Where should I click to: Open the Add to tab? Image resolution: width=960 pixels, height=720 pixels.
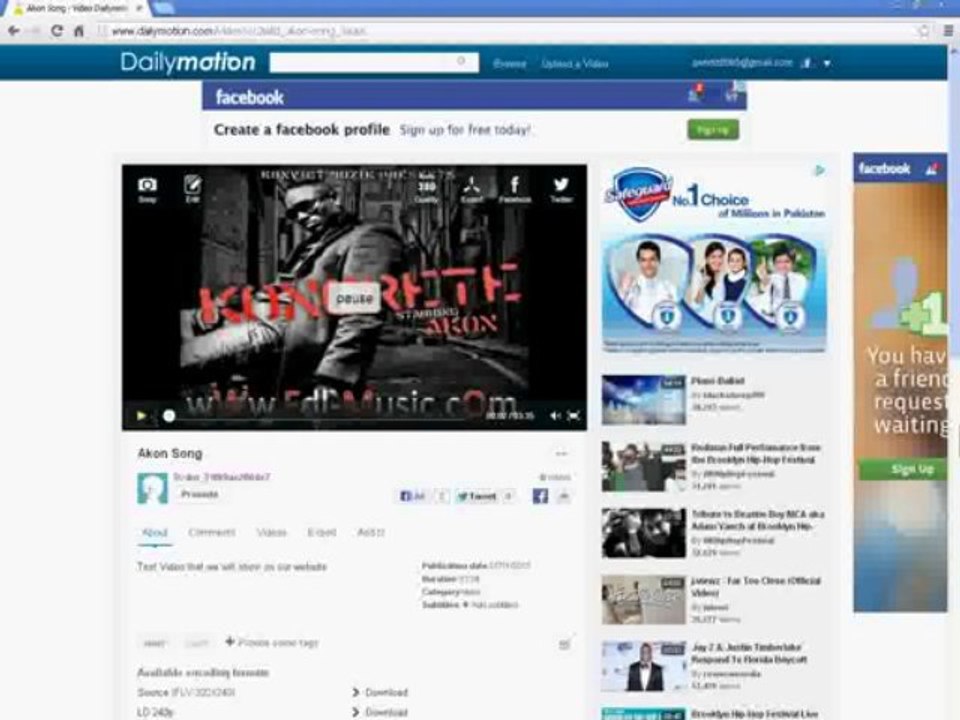(x=370, y=532)
